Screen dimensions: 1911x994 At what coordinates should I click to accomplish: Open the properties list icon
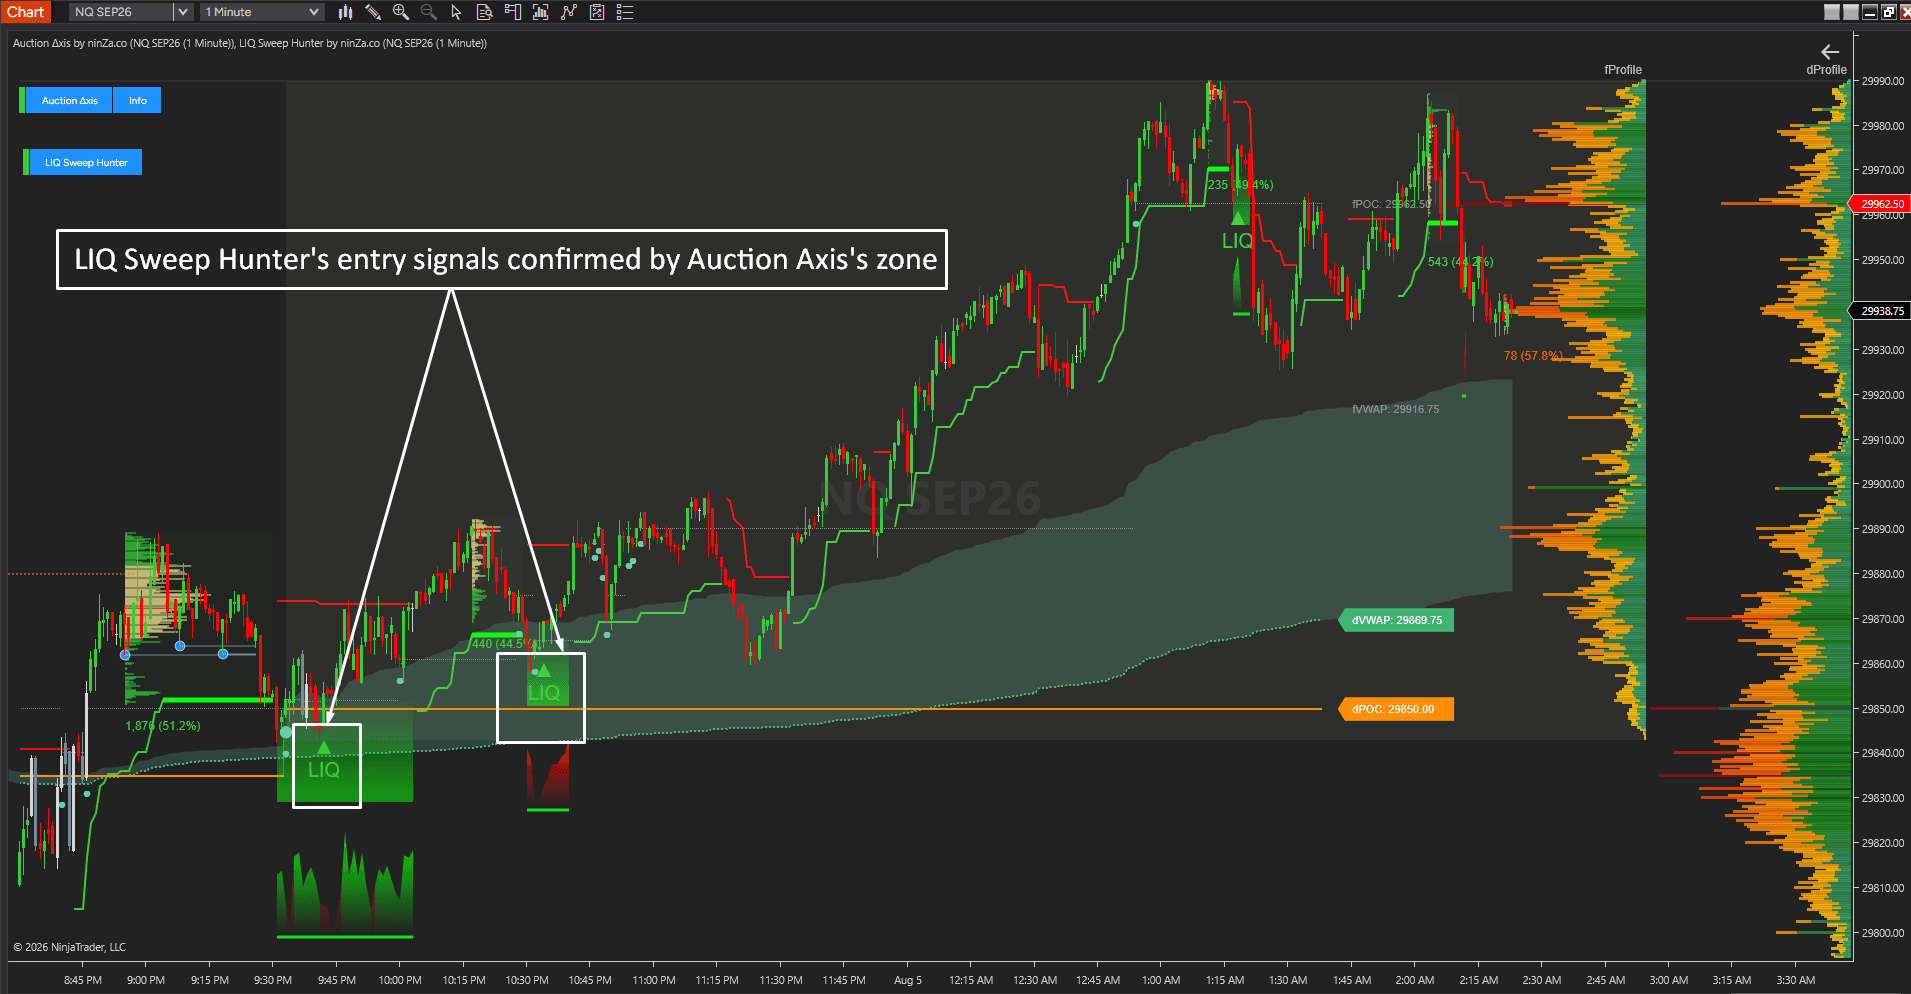pyautogui.click(x=625, y=12)
